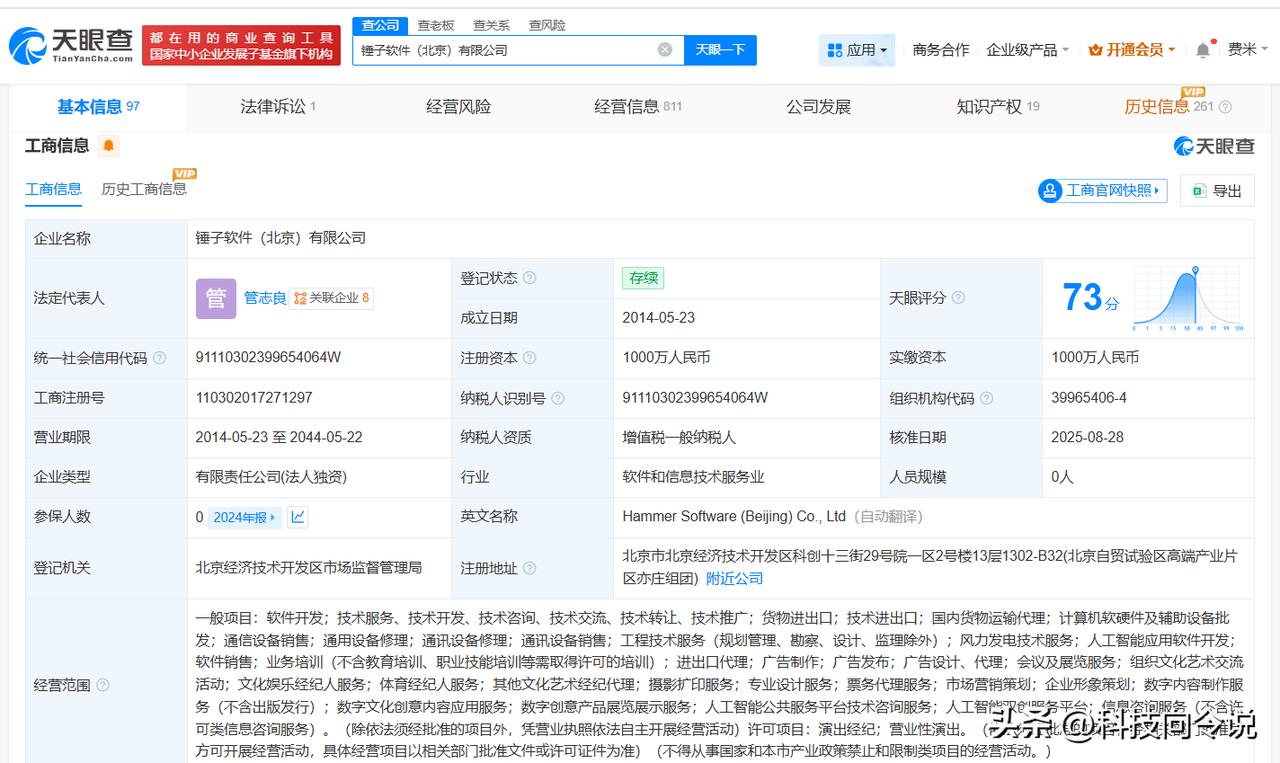
Task: Click the TianYanCha logo
Action: 71,45
